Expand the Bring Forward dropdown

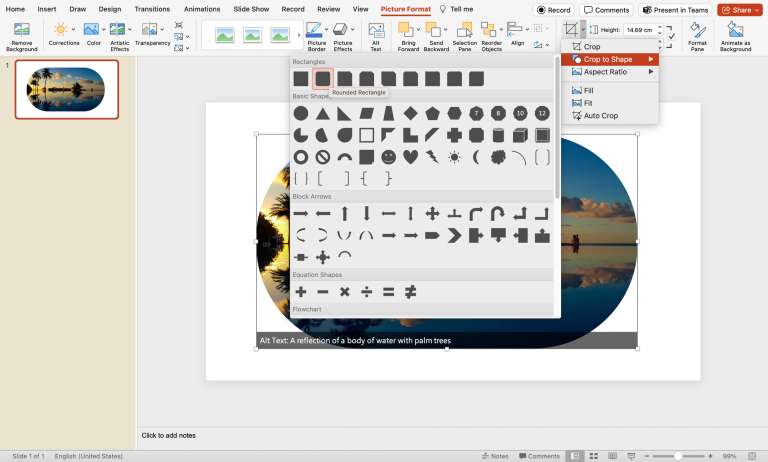coord(418,29)
